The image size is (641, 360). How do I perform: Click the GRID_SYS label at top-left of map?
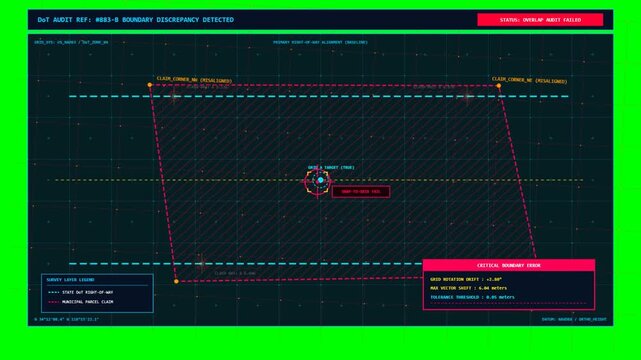point(71,42)
